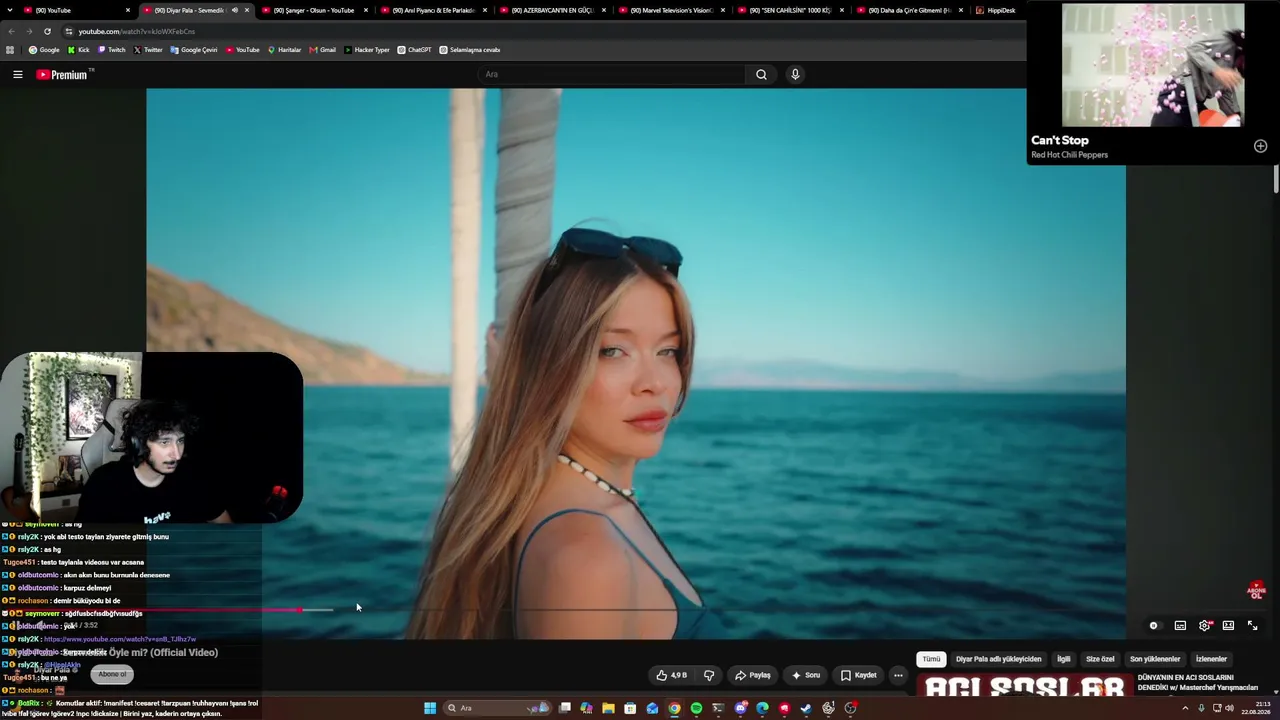This screenshot has width=1280, height=720.
Task: Open the Haritalar bookmark
Action: [x=284, y=50]
